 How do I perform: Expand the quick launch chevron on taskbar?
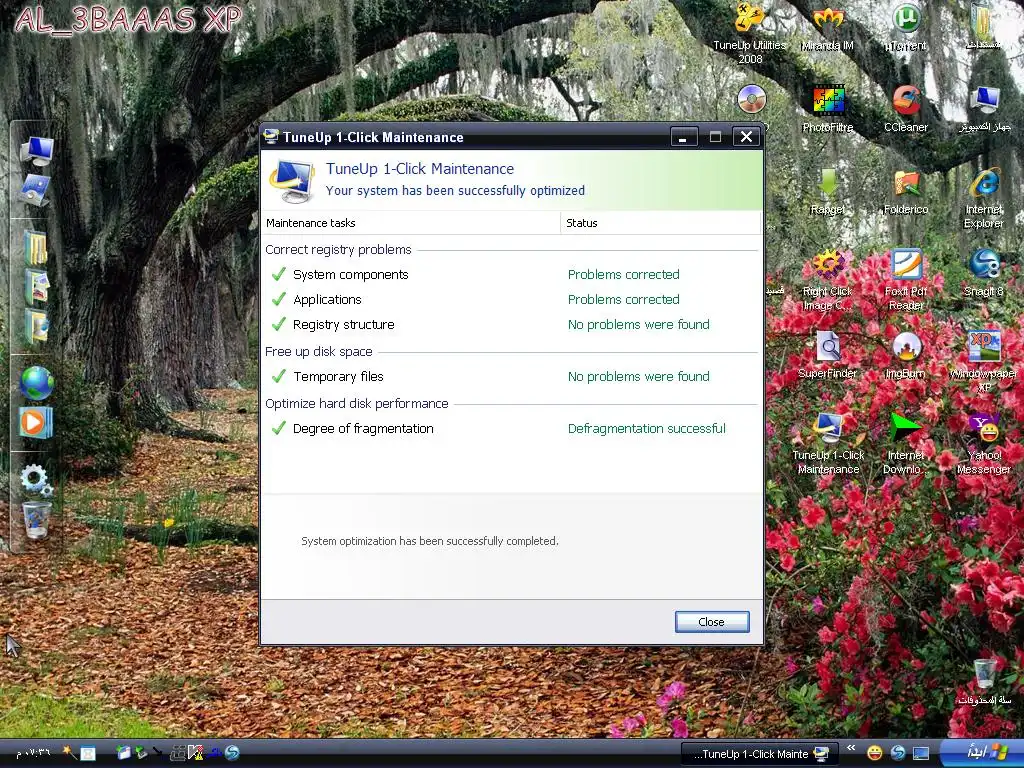851,748
